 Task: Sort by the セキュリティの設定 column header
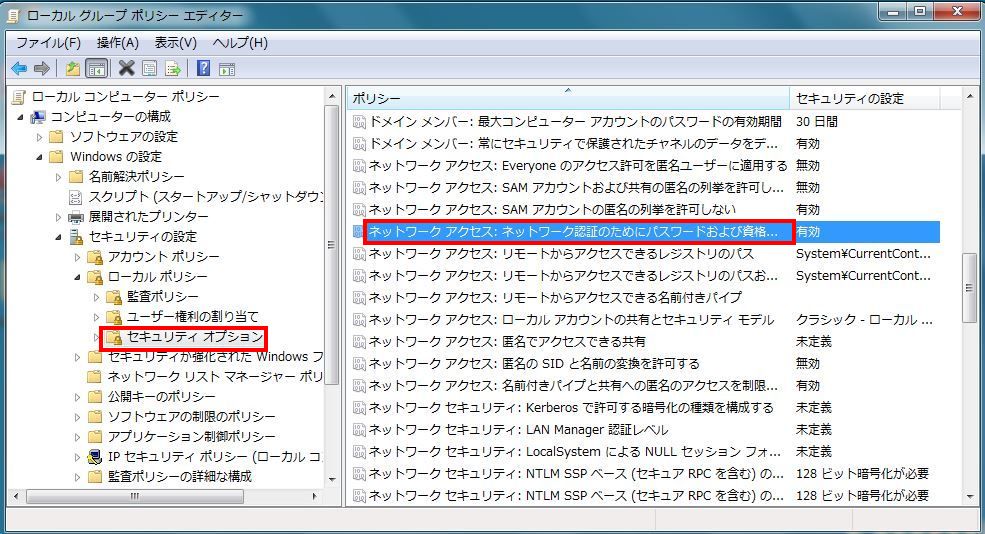tap(864, 99)
